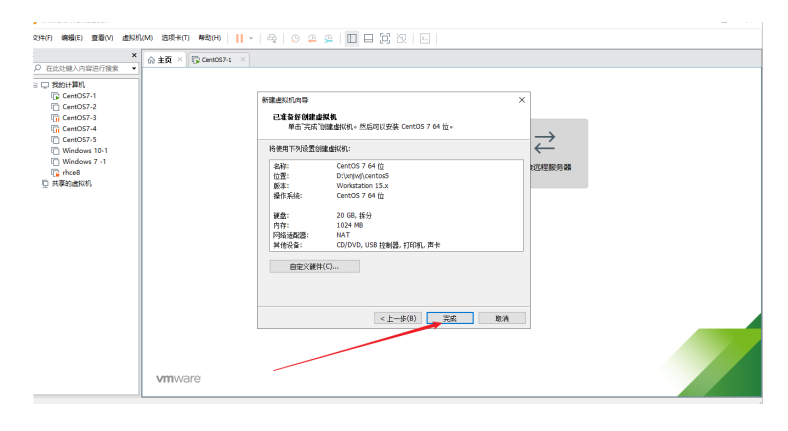
Task: Open the 文件(F) menu
Action: tap(43, 38)
